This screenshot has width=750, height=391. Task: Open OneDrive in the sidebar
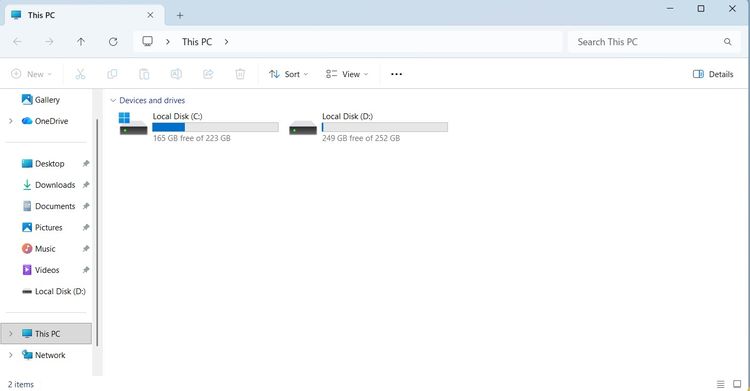click(45, 121)
